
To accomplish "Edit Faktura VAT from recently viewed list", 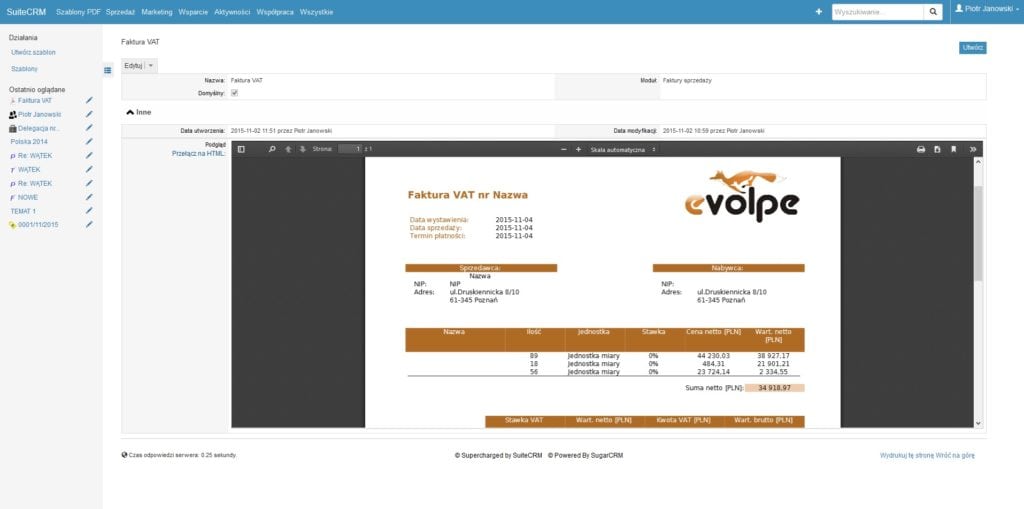I will [89, 101].
